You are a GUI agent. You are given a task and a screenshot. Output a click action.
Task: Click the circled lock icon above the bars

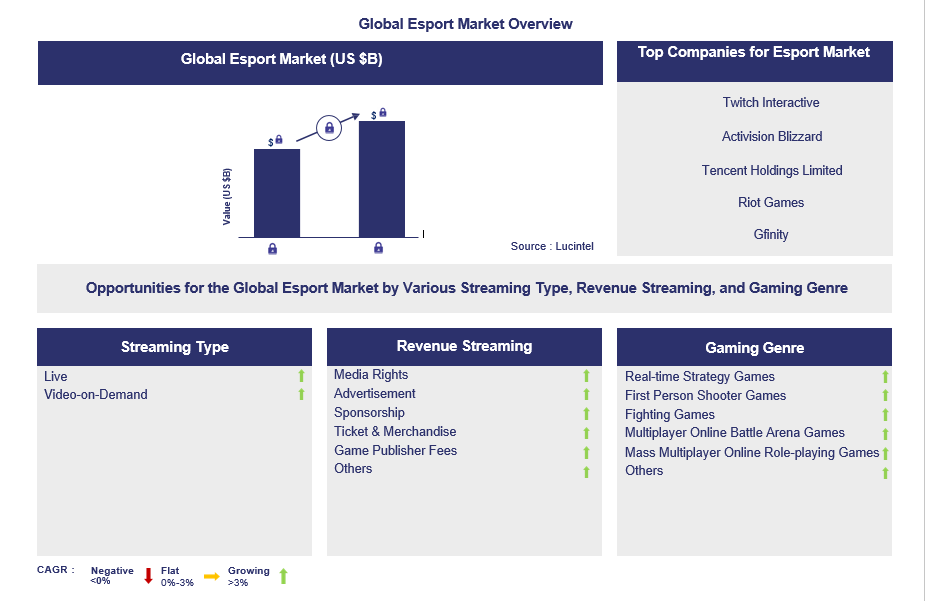click(x=329, y=128)
